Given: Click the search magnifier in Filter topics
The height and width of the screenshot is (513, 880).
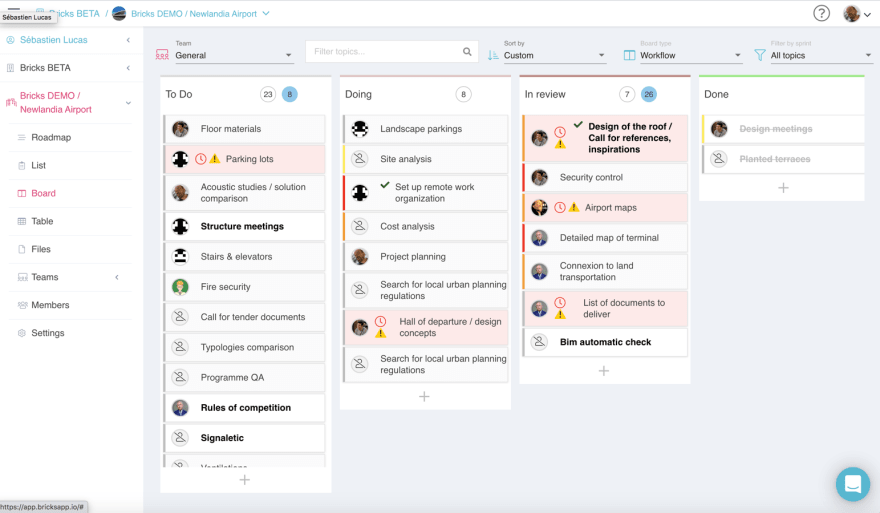Looking at the screenshot, I should [467, 52].
